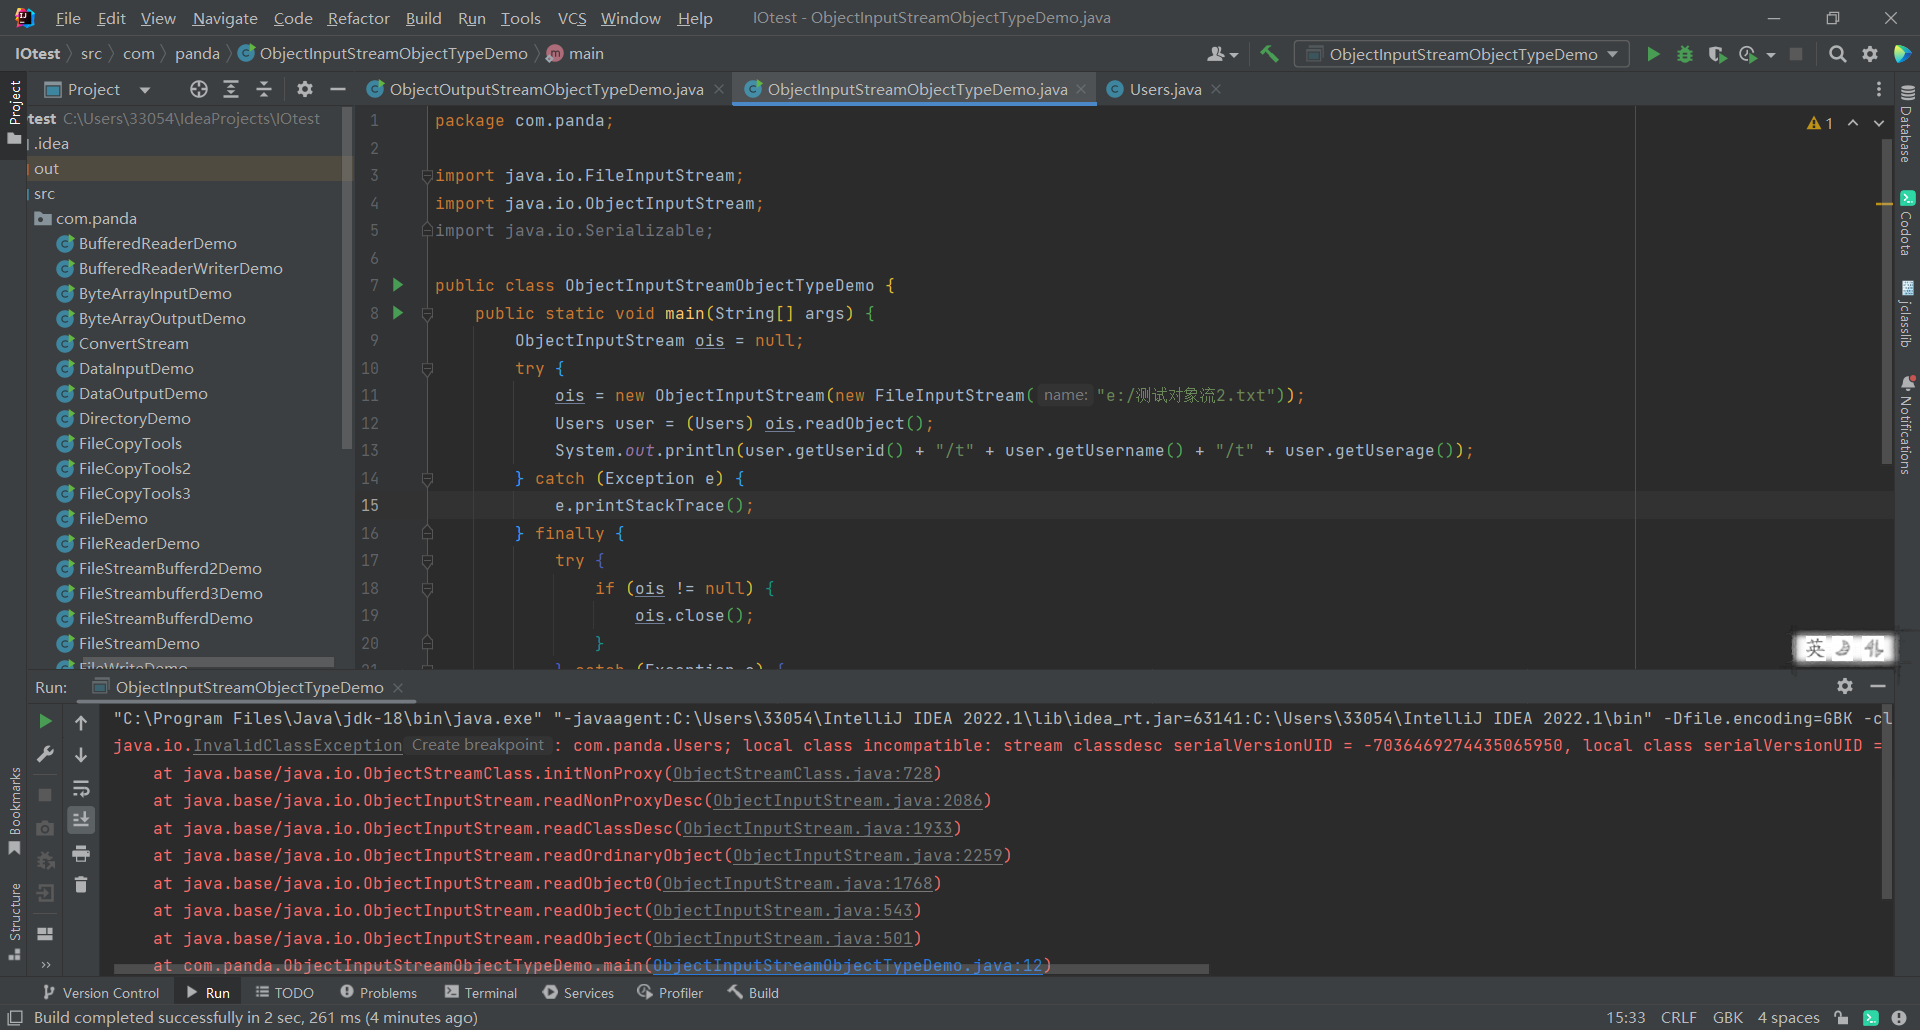Image resolution: width=1920 pixels, height=1030 pixels.
Task: Open Codota side panel
Action: [1906, 223]
